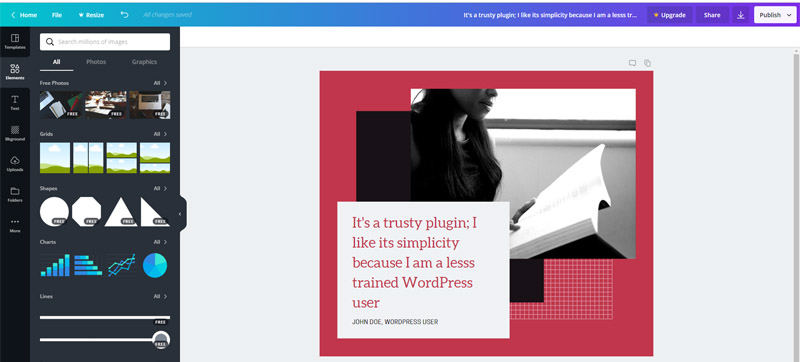This screenshot has width=800, height=362.
Task: Click the duplicate page icon above canvas
Action: 647,63
